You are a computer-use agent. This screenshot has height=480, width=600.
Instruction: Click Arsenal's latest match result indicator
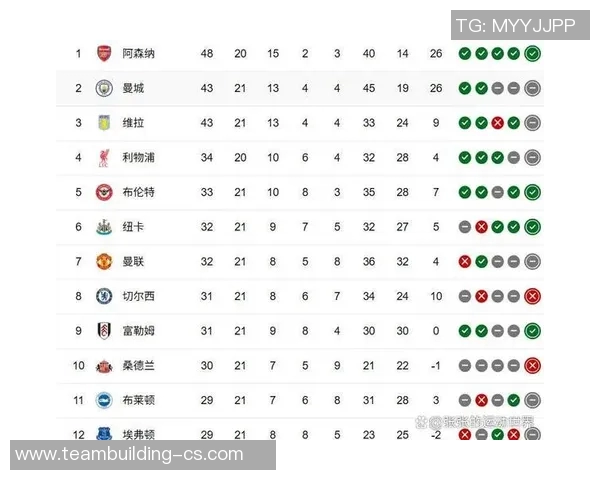click(x=532, y=54)
